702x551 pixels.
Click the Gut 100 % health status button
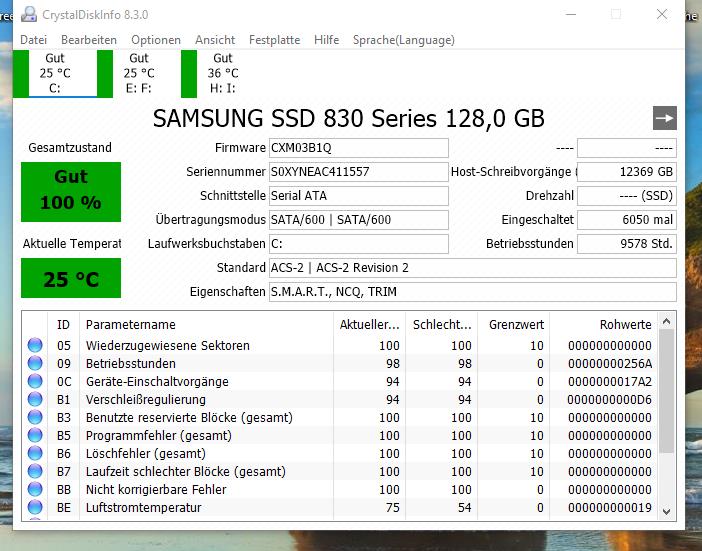(x=71, y=192)
